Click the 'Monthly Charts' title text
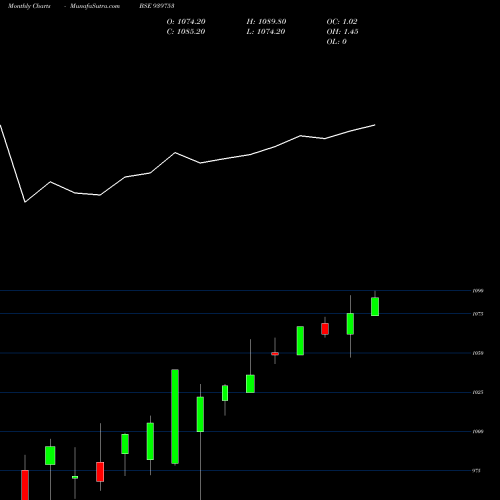Image resolution: width=500 pixels, height=500 pixels. (29, 6)
